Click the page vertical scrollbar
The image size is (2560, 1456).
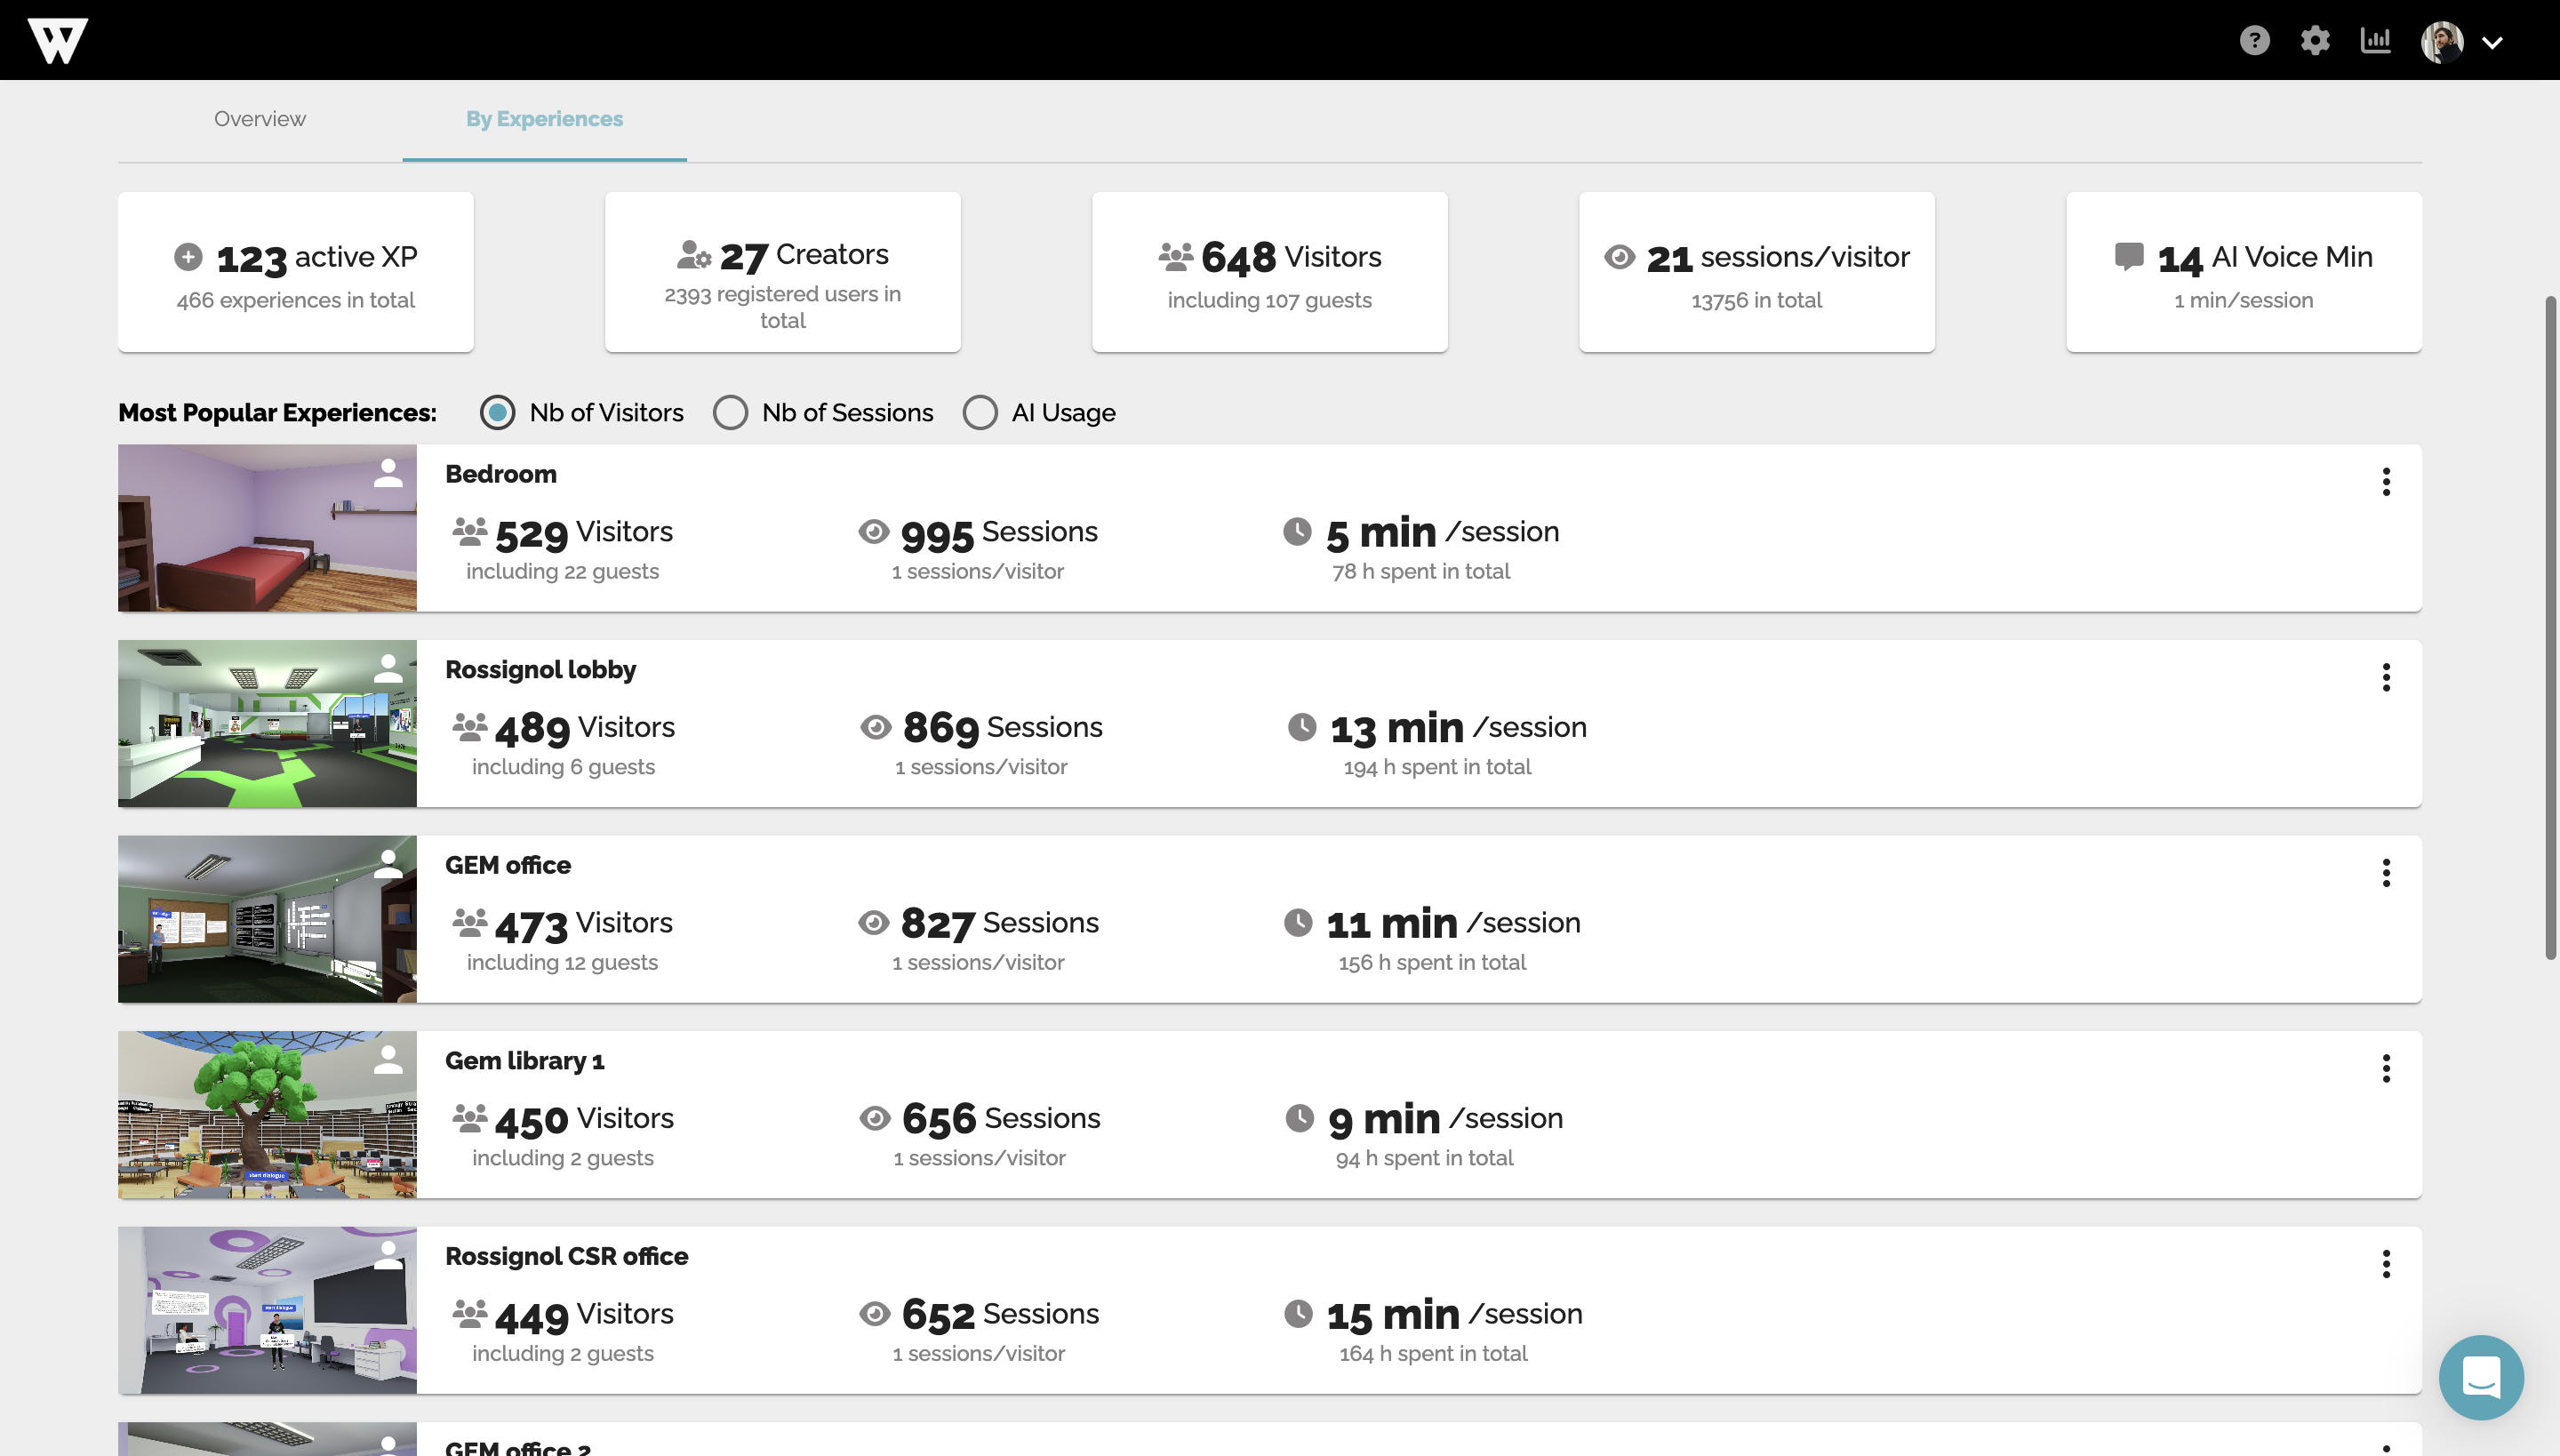2550,628
